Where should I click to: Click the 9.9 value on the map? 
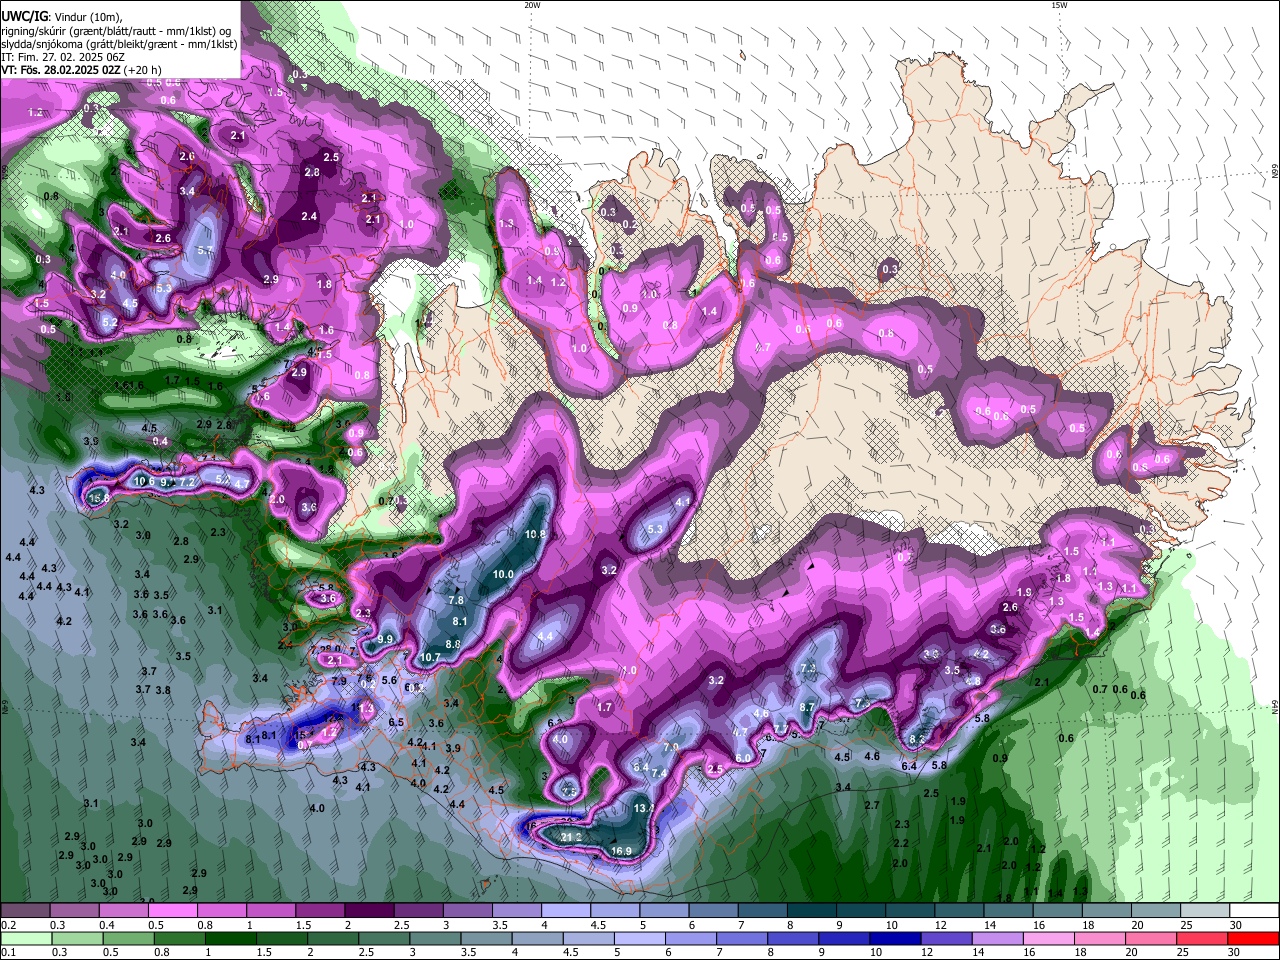[x=386, y=638]
